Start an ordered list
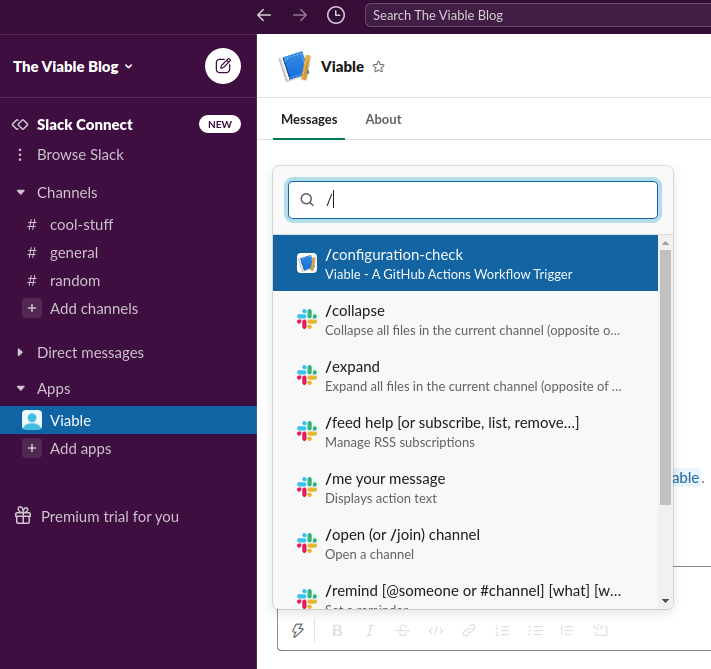The height and width of the screenshot is (669, 711). tap(502, 630)
